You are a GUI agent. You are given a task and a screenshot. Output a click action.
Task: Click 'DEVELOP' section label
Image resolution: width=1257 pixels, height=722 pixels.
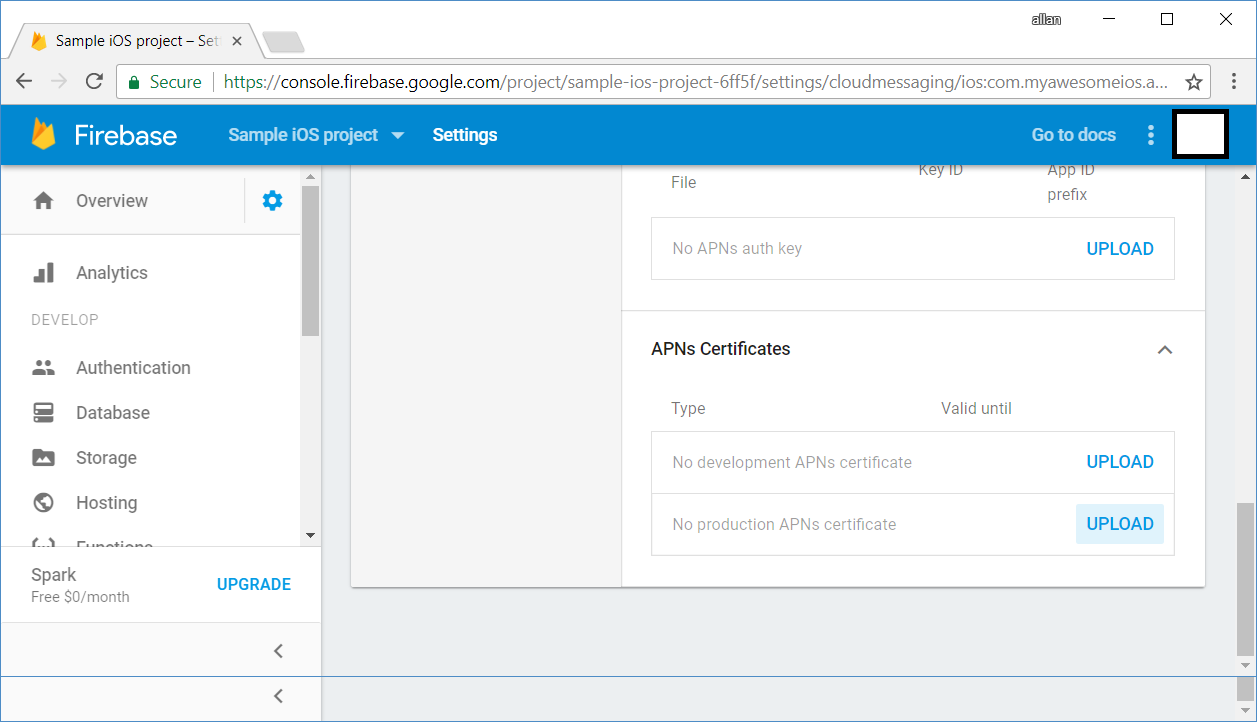point(65,320)
